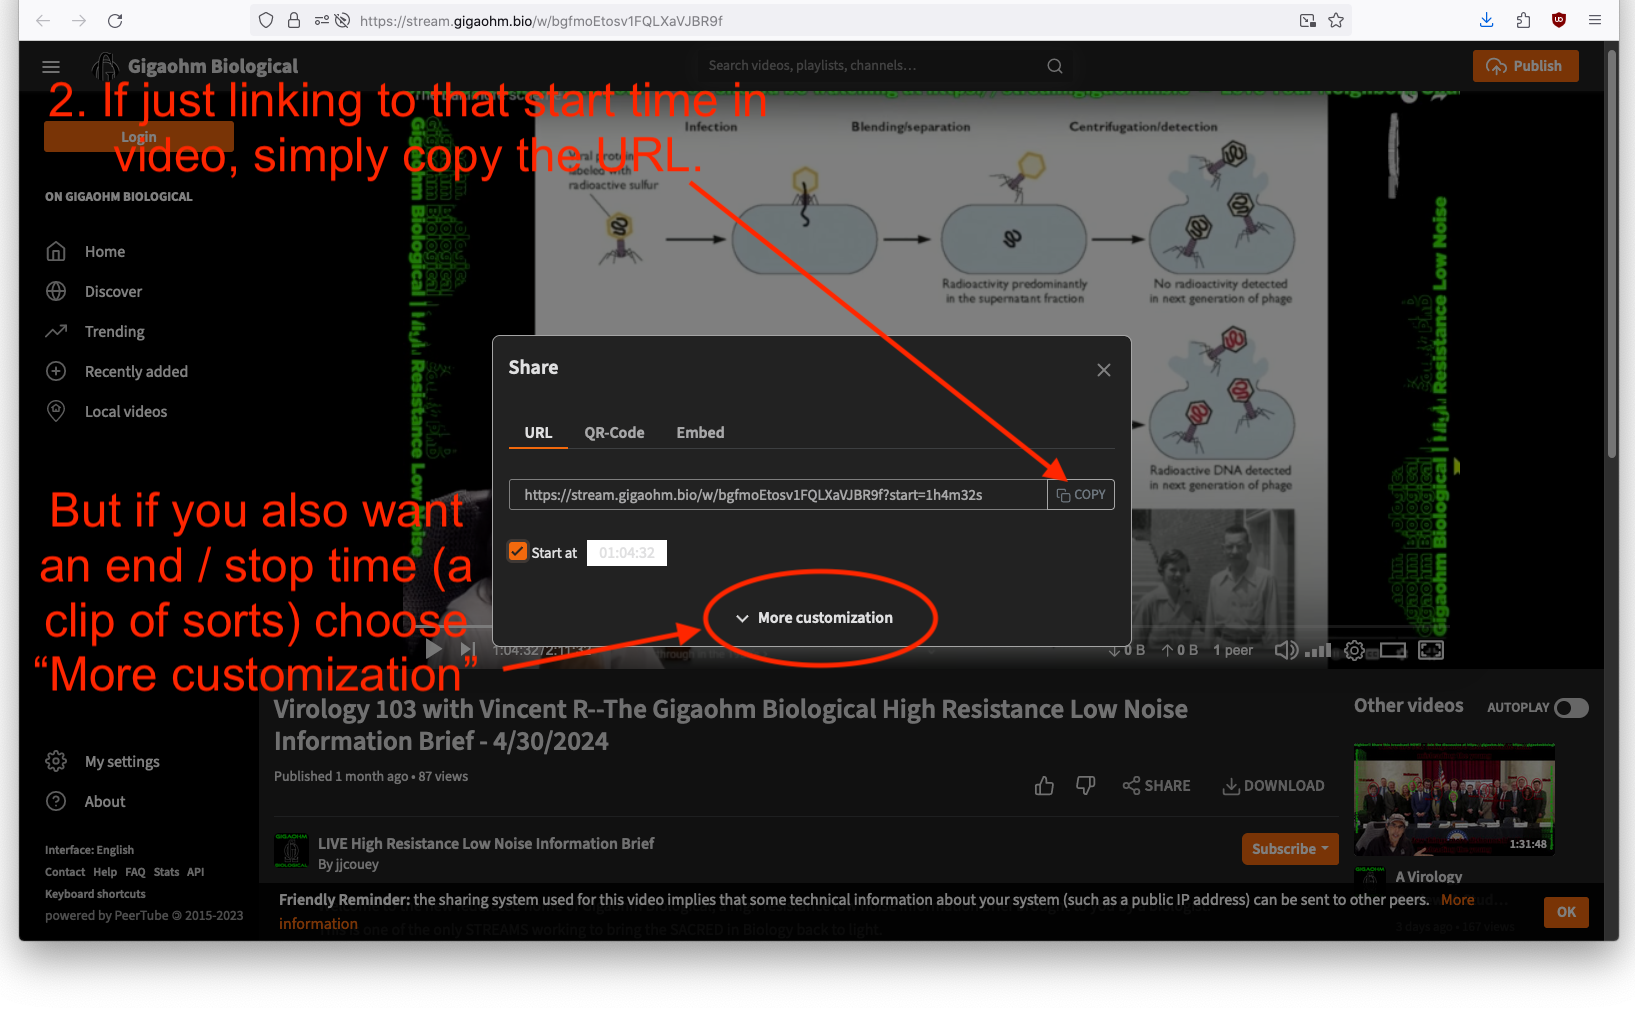Open the channel avatar icon
The height and width of the screenshot is (1015, 1635).
click(x=291, y=851)
